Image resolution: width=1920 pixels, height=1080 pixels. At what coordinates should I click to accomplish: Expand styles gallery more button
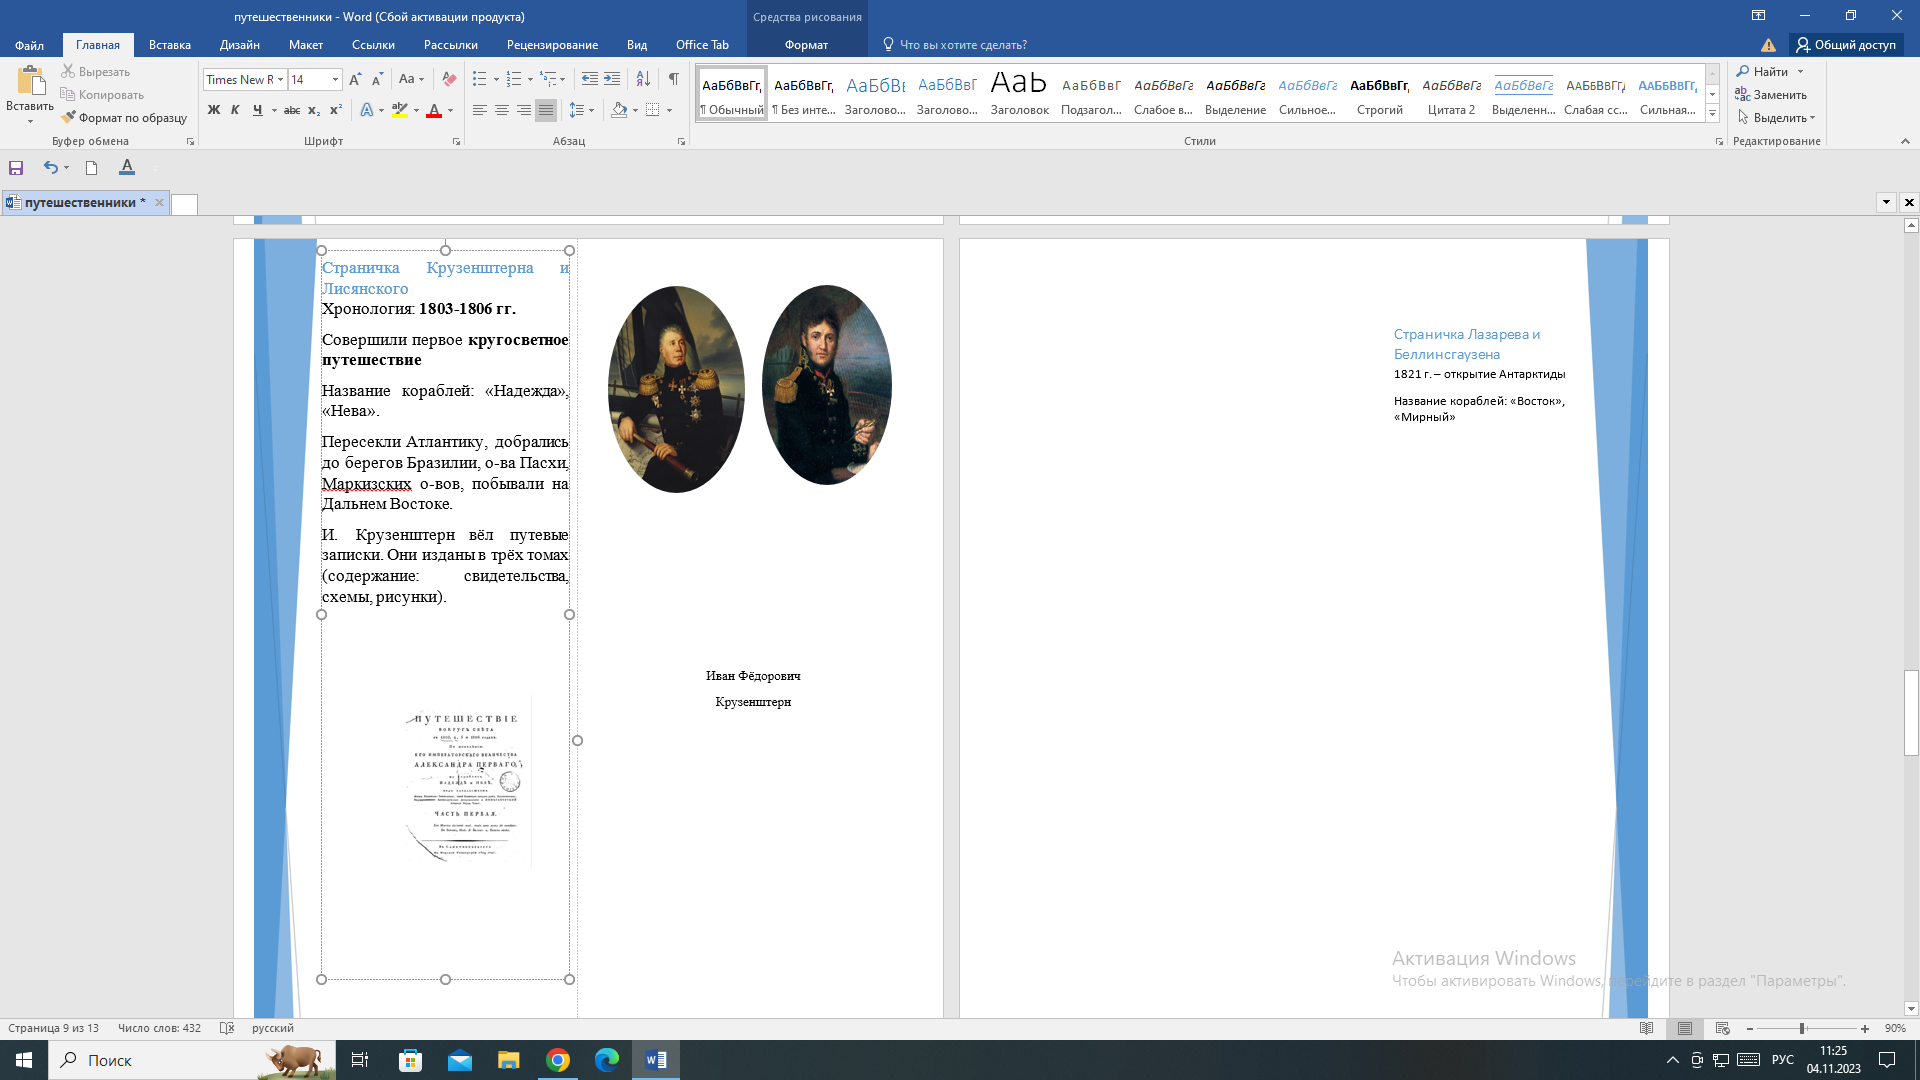pyautogui.click(x=1712, y=113)
